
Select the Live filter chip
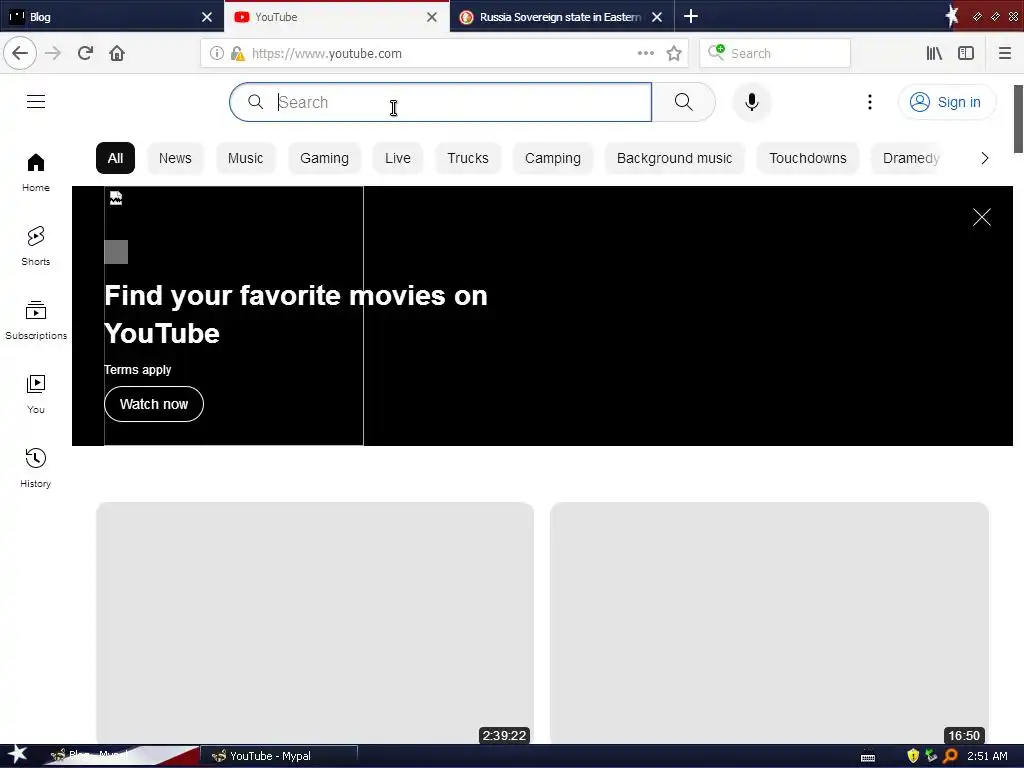(398, 158)
